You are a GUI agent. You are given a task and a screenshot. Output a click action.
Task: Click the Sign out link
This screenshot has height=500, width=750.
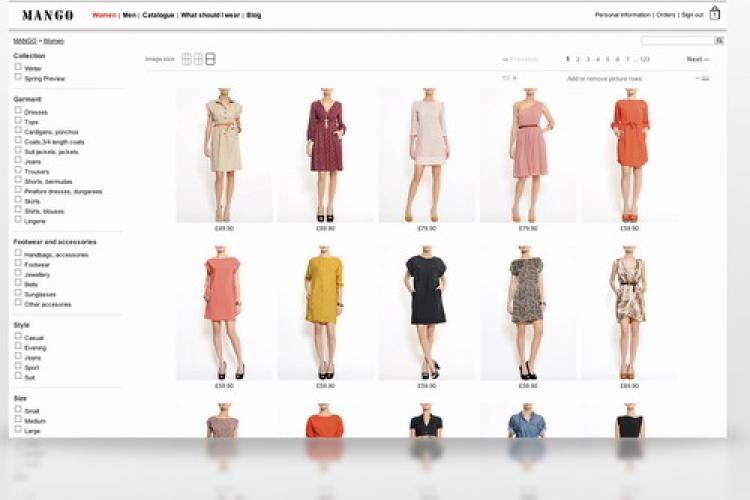pos(692,15)
